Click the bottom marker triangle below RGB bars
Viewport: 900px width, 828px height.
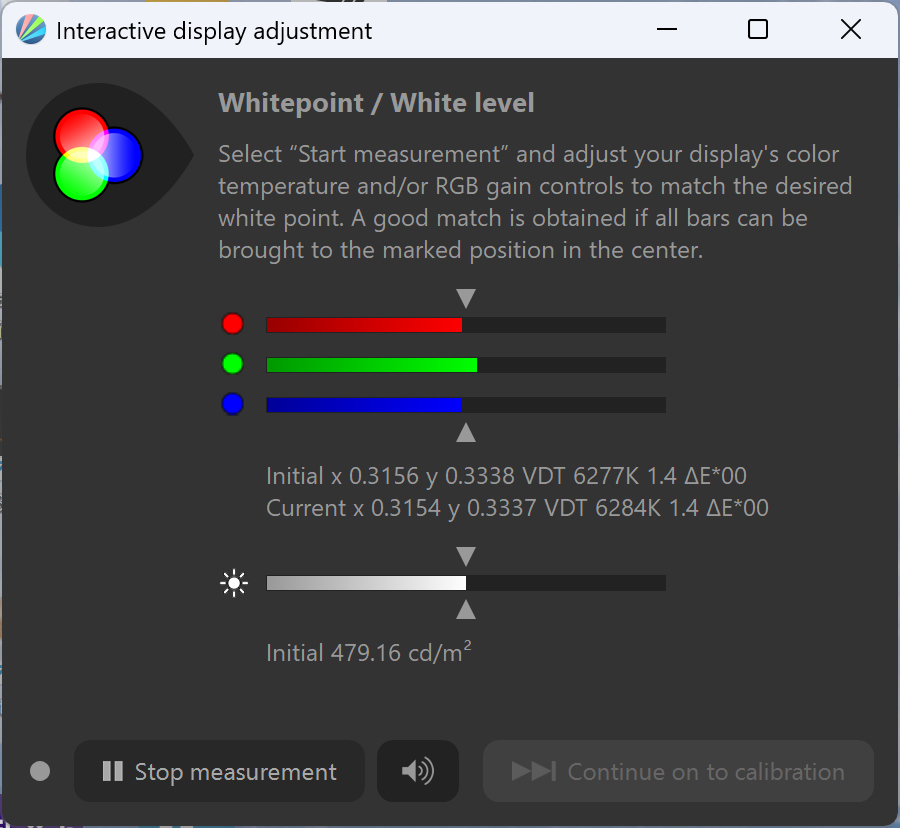pyautogui.click(x=466, y=433)
